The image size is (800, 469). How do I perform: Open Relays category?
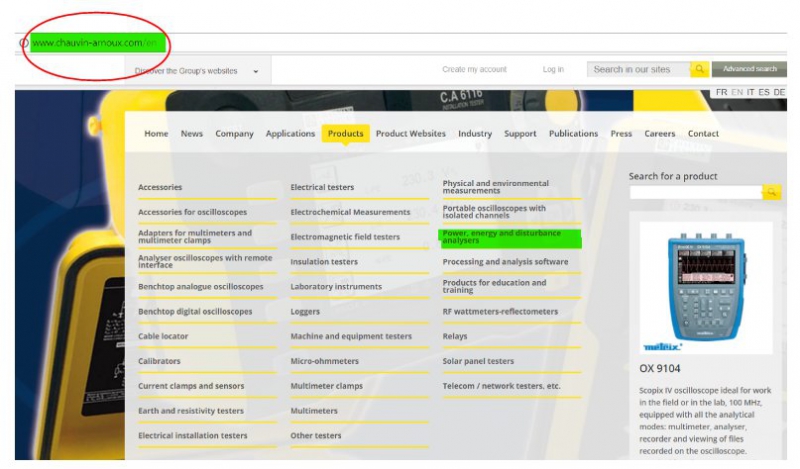point(455,336)
